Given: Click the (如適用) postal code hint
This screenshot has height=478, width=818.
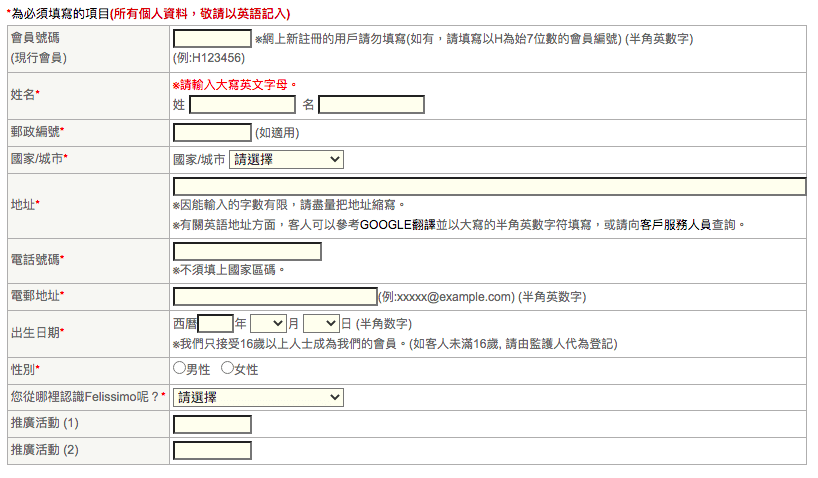Looking at the screenshot, I should coord(277,133).
